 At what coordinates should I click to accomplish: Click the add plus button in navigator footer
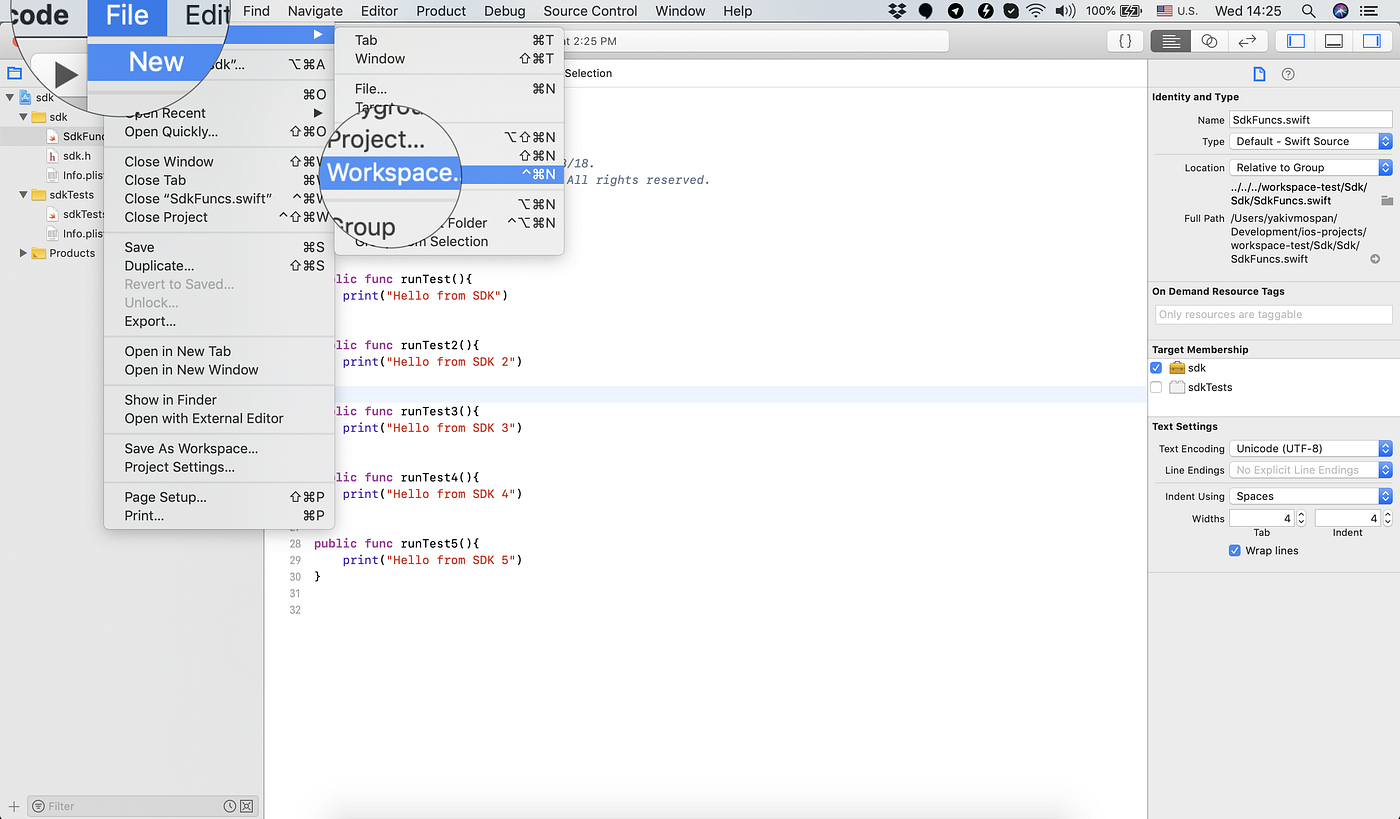[13, 806]
